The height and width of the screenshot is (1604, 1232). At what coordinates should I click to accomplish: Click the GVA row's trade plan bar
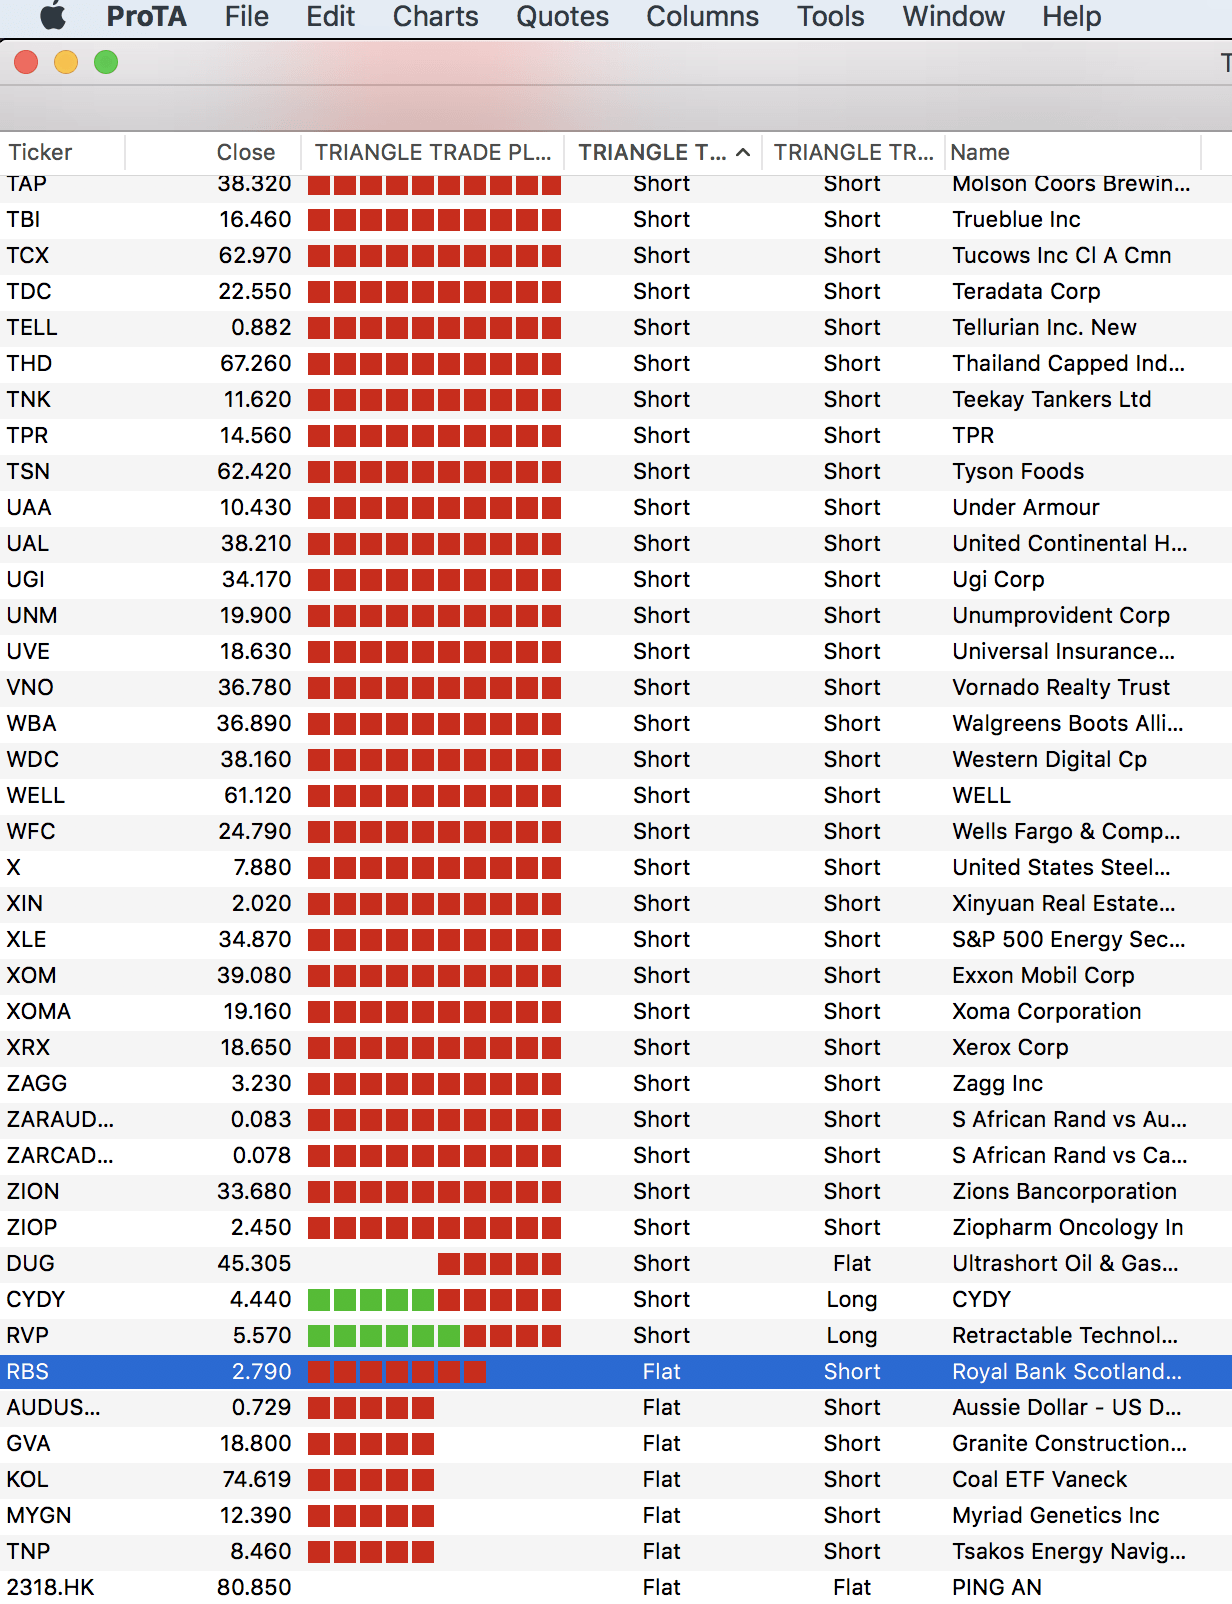[371, 1444]
